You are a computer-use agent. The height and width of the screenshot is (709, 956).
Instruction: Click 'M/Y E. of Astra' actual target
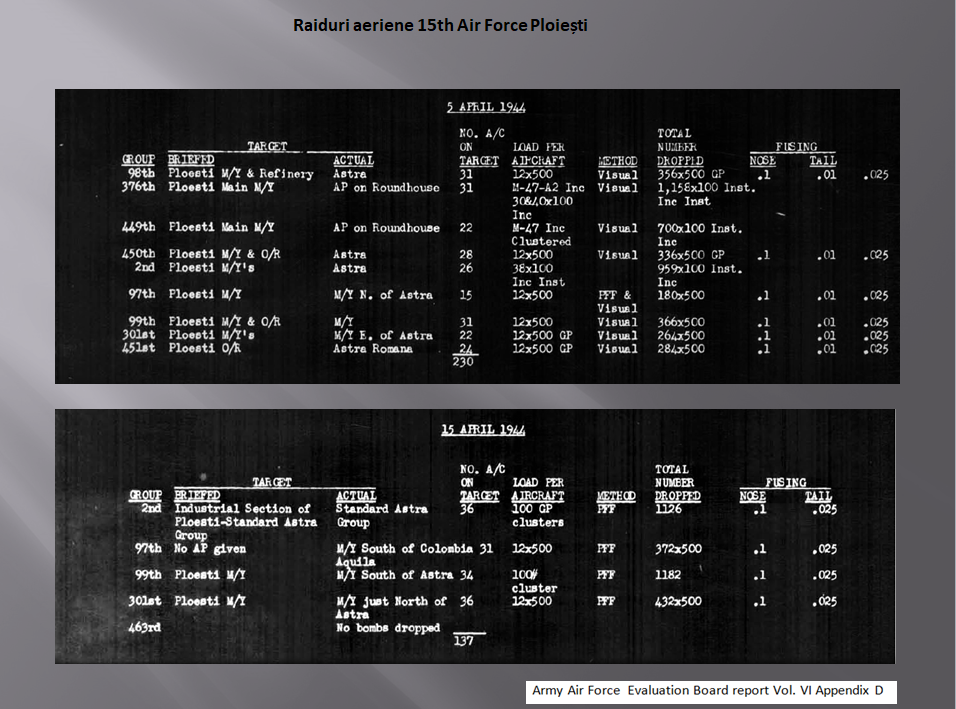pyautogui.click(x=383, y=335)
